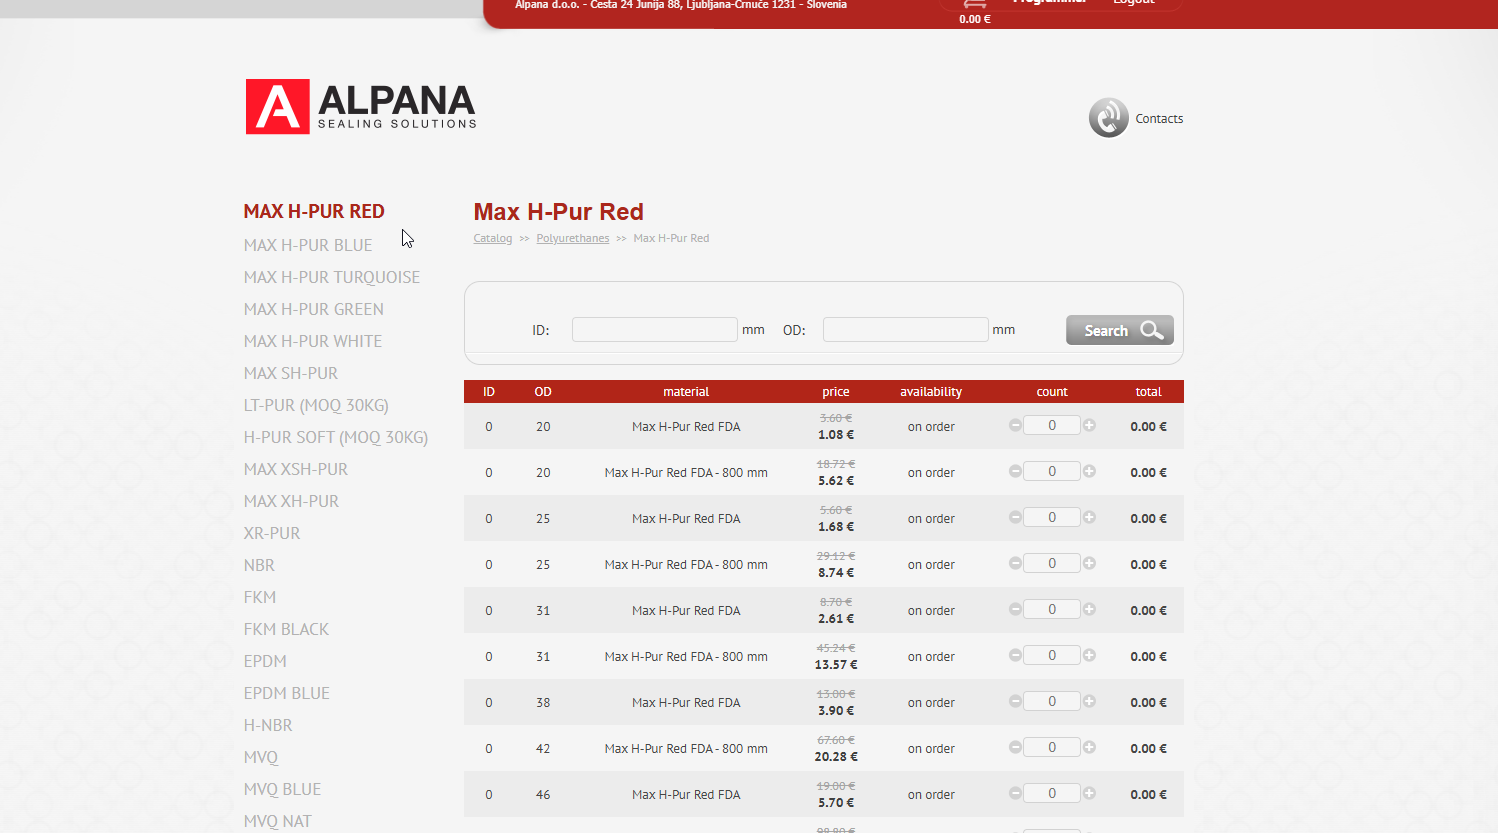Image resolution: width=1498 pixels, height=833 pixels.
Task: Click the Search button with magnifier
Action: 1120,330
